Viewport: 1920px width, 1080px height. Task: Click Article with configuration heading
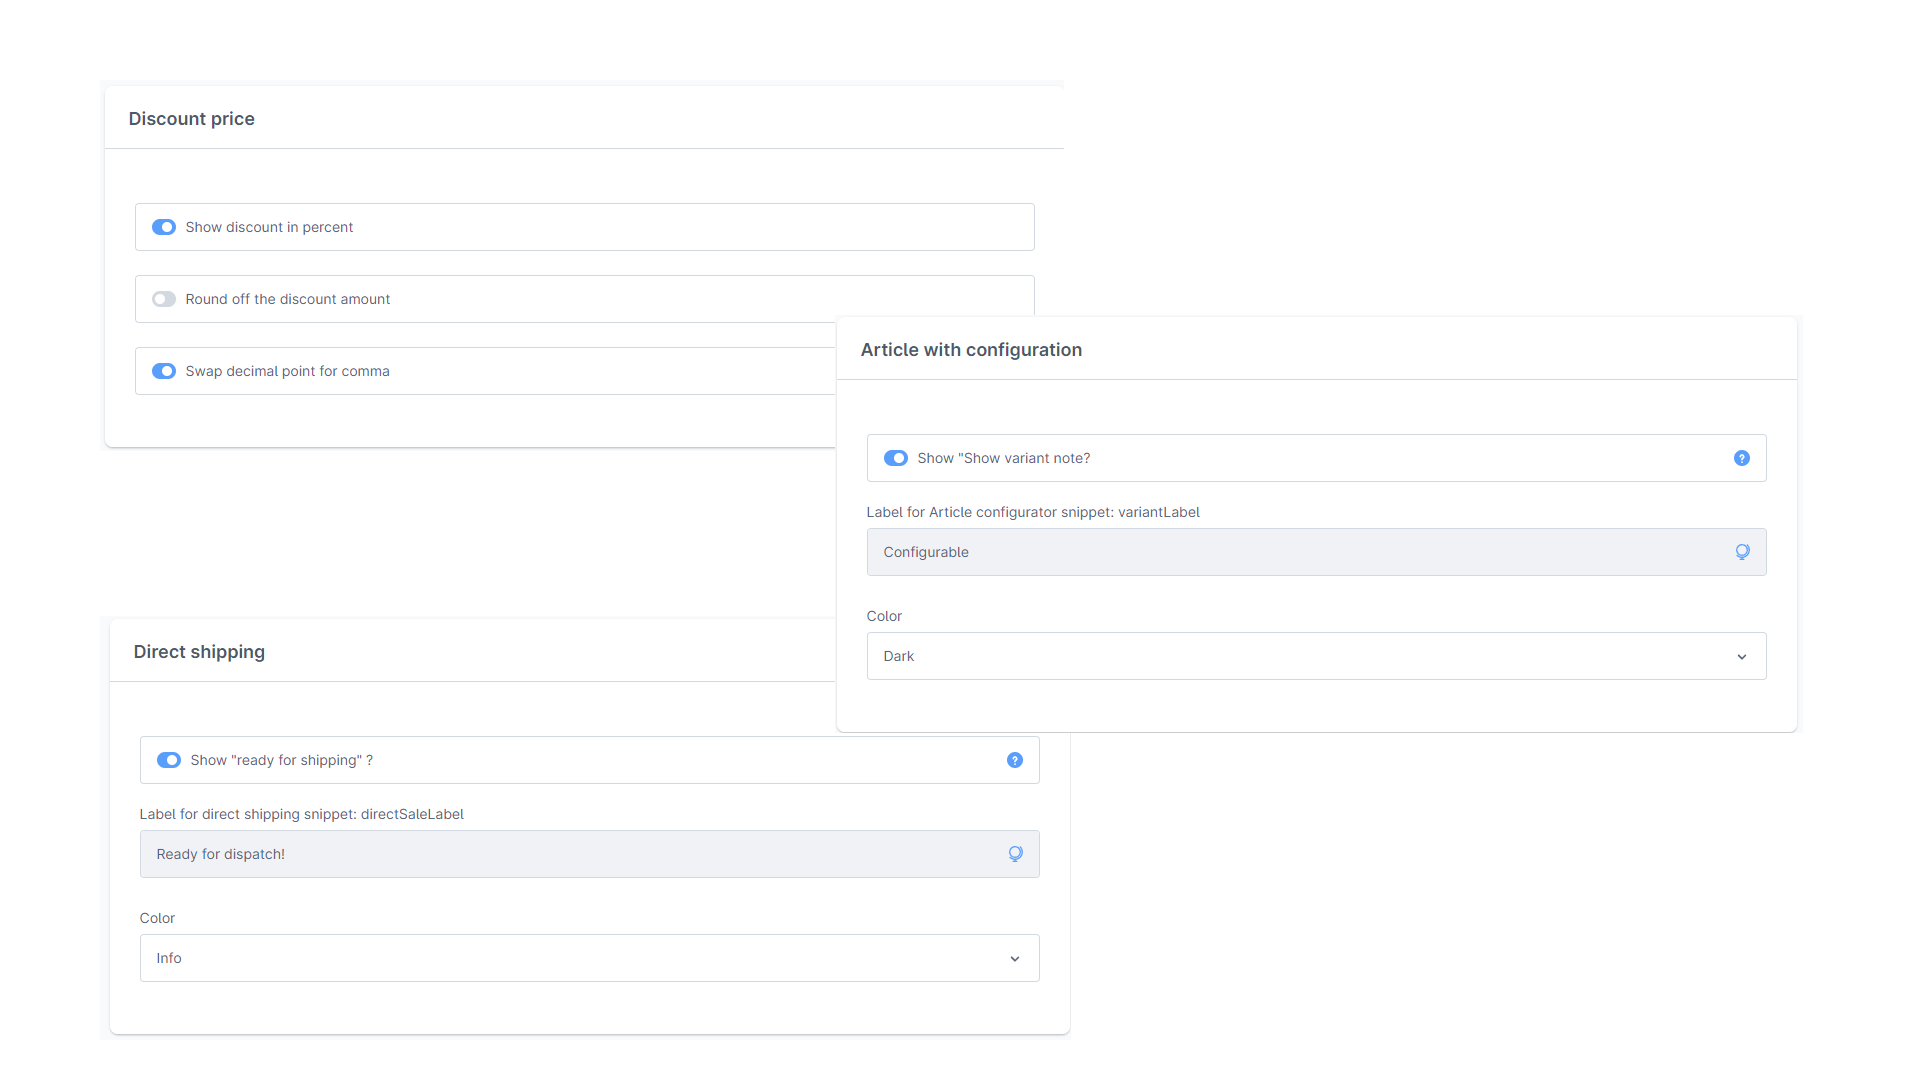point(971,350)
